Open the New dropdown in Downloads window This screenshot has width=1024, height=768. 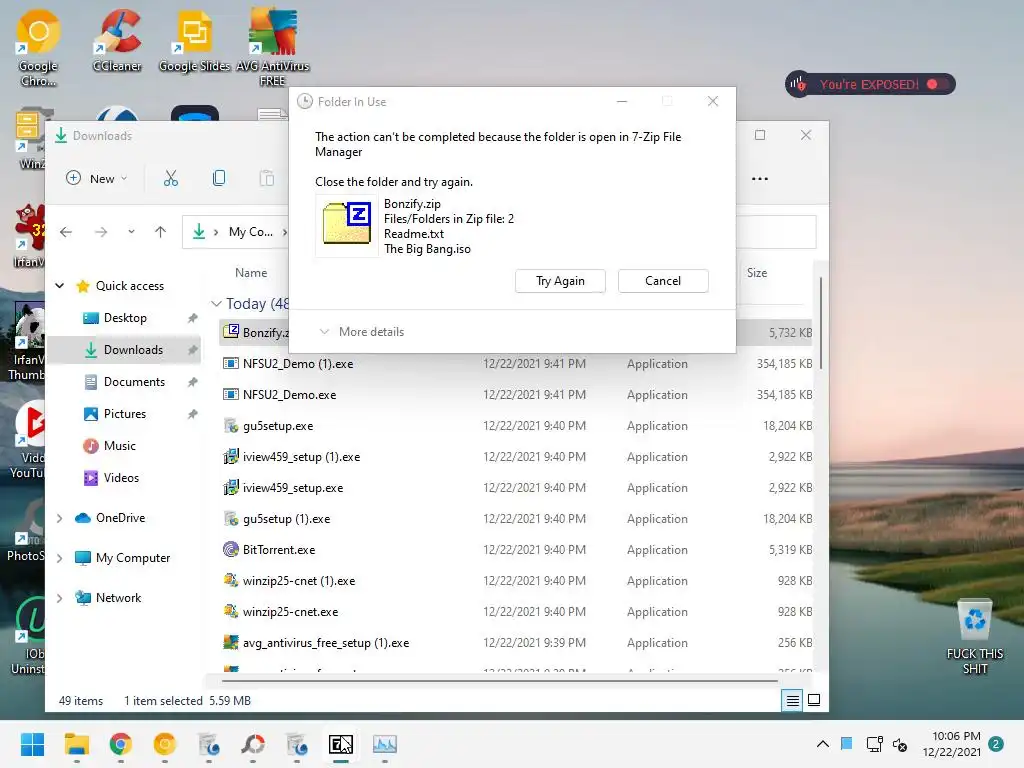(x=97, y=178)
